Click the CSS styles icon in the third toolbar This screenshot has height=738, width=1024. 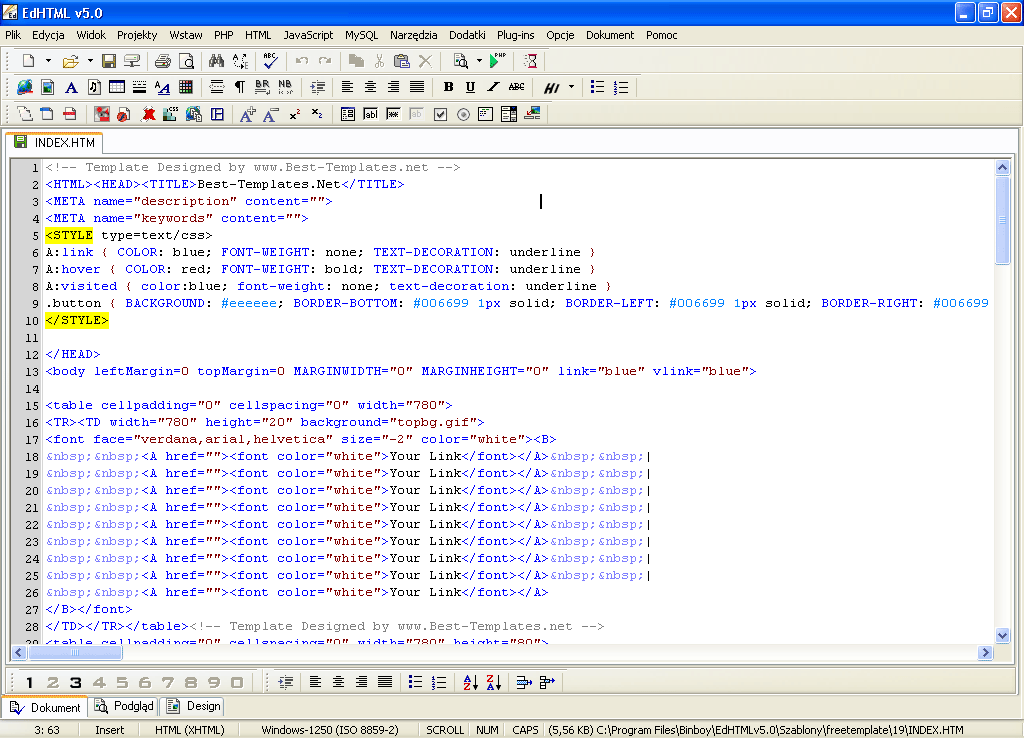(170, 114)
